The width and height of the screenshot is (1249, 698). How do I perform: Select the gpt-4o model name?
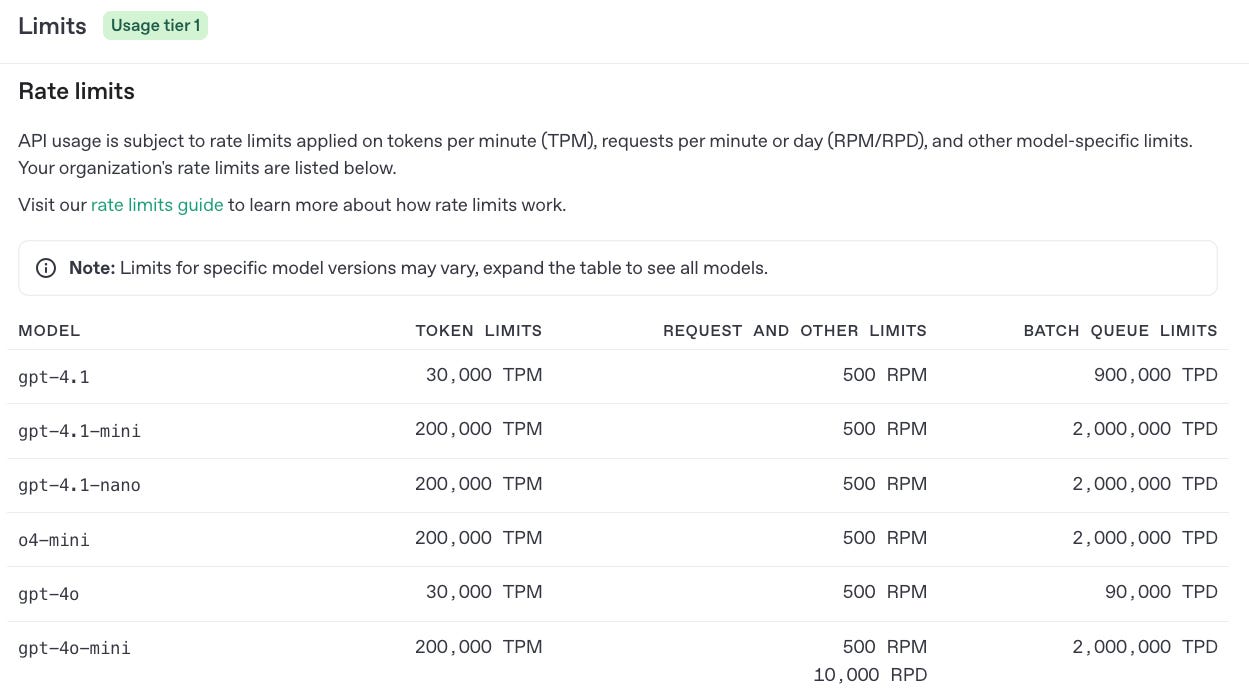[49, 594]
